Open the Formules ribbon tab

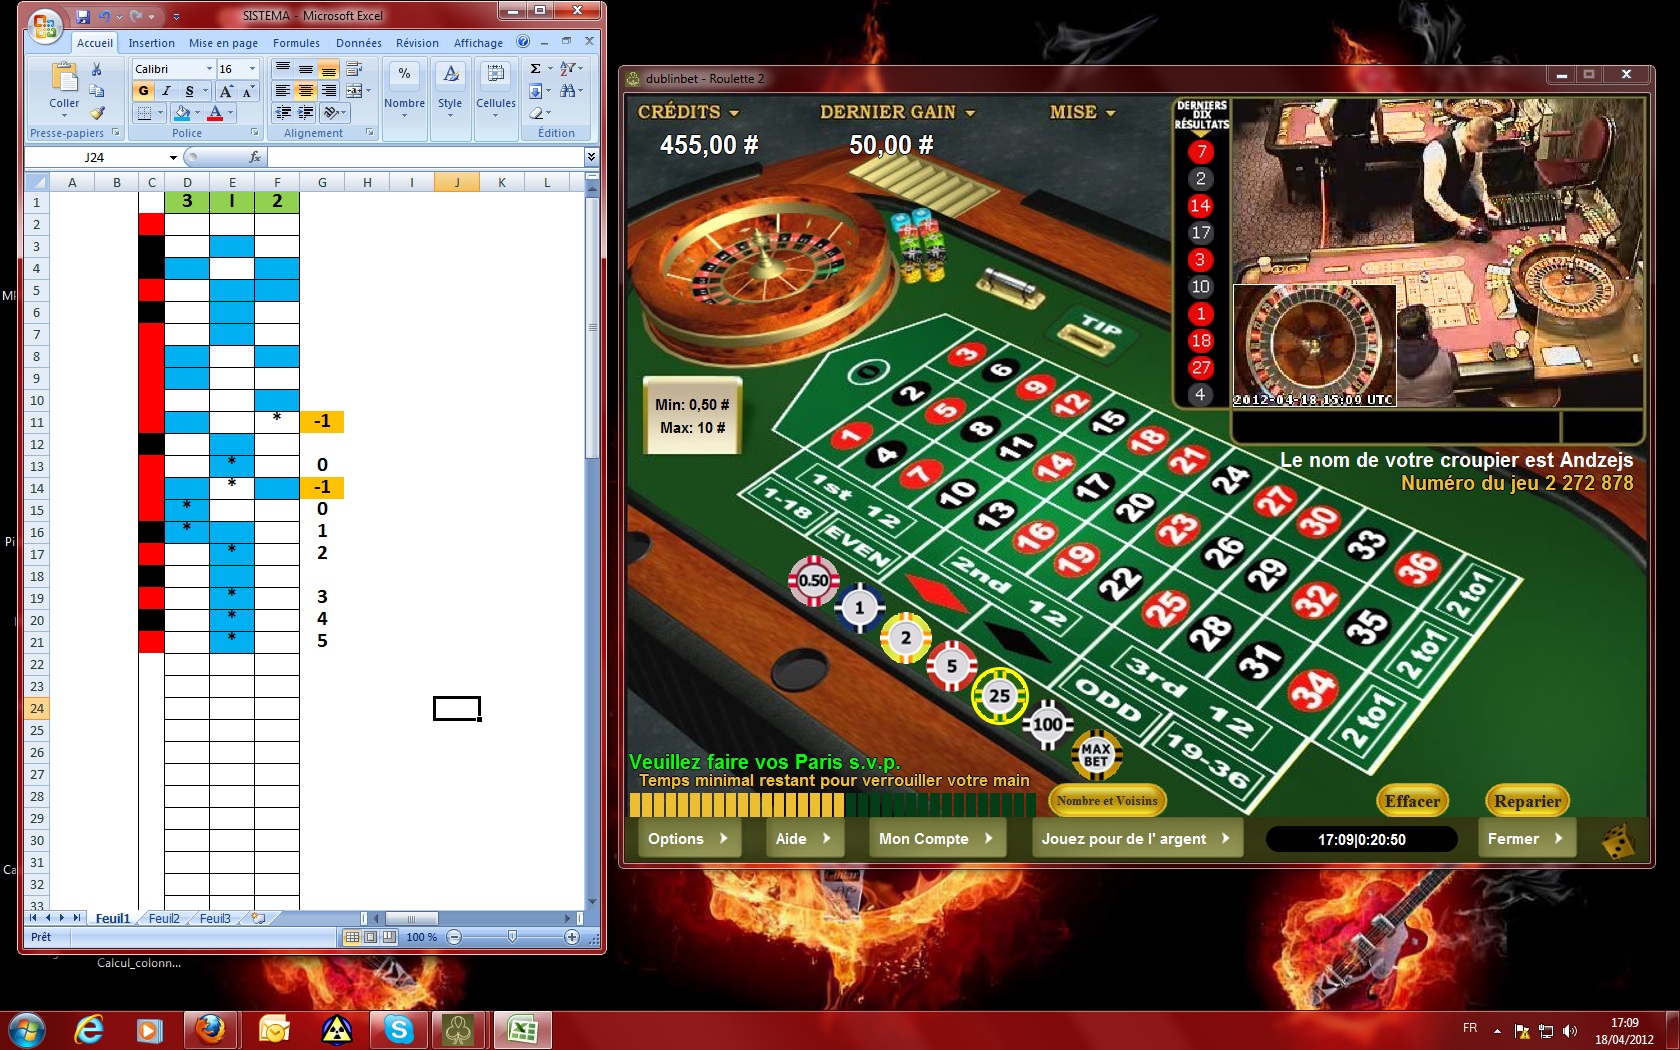296,43
